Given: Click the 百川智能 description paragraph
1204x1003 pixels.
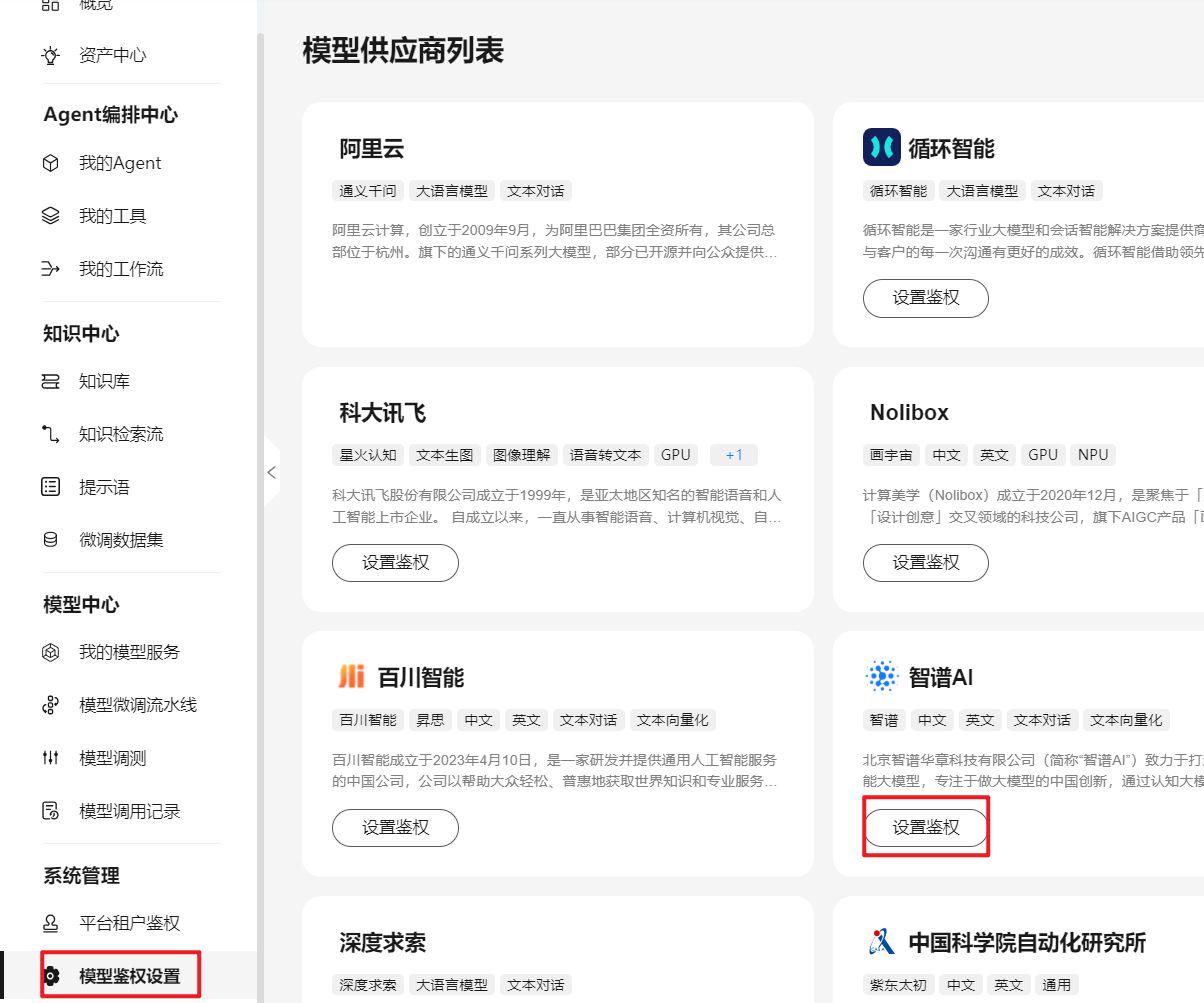Looking at the screenshot, I should (555, 770).
